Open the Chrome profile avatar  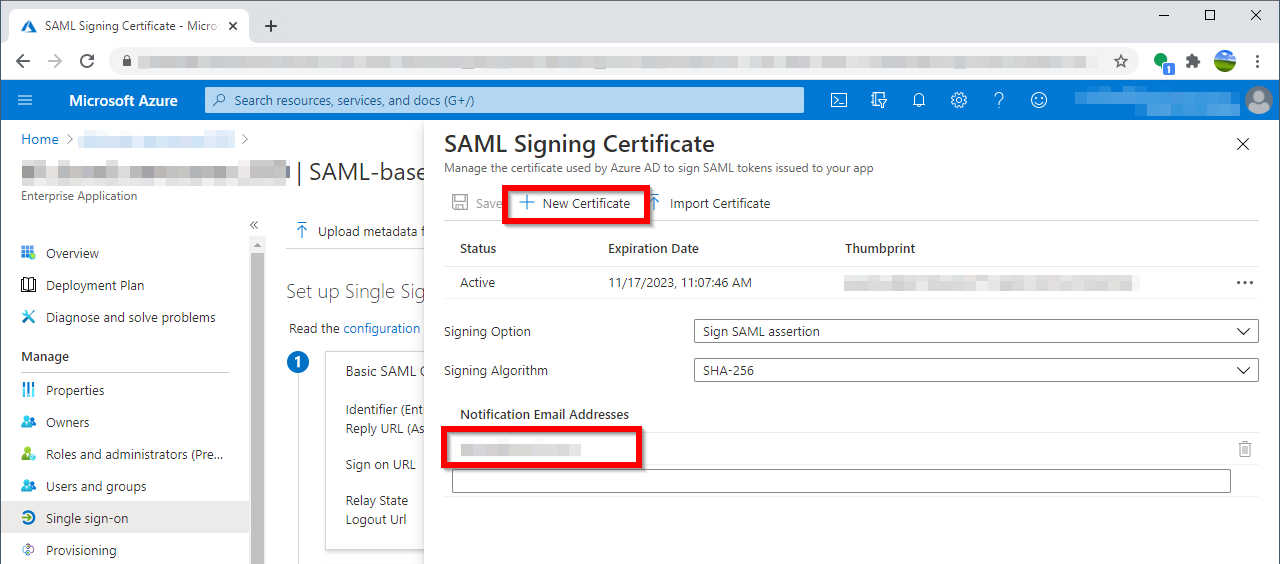pos(1225,61)
